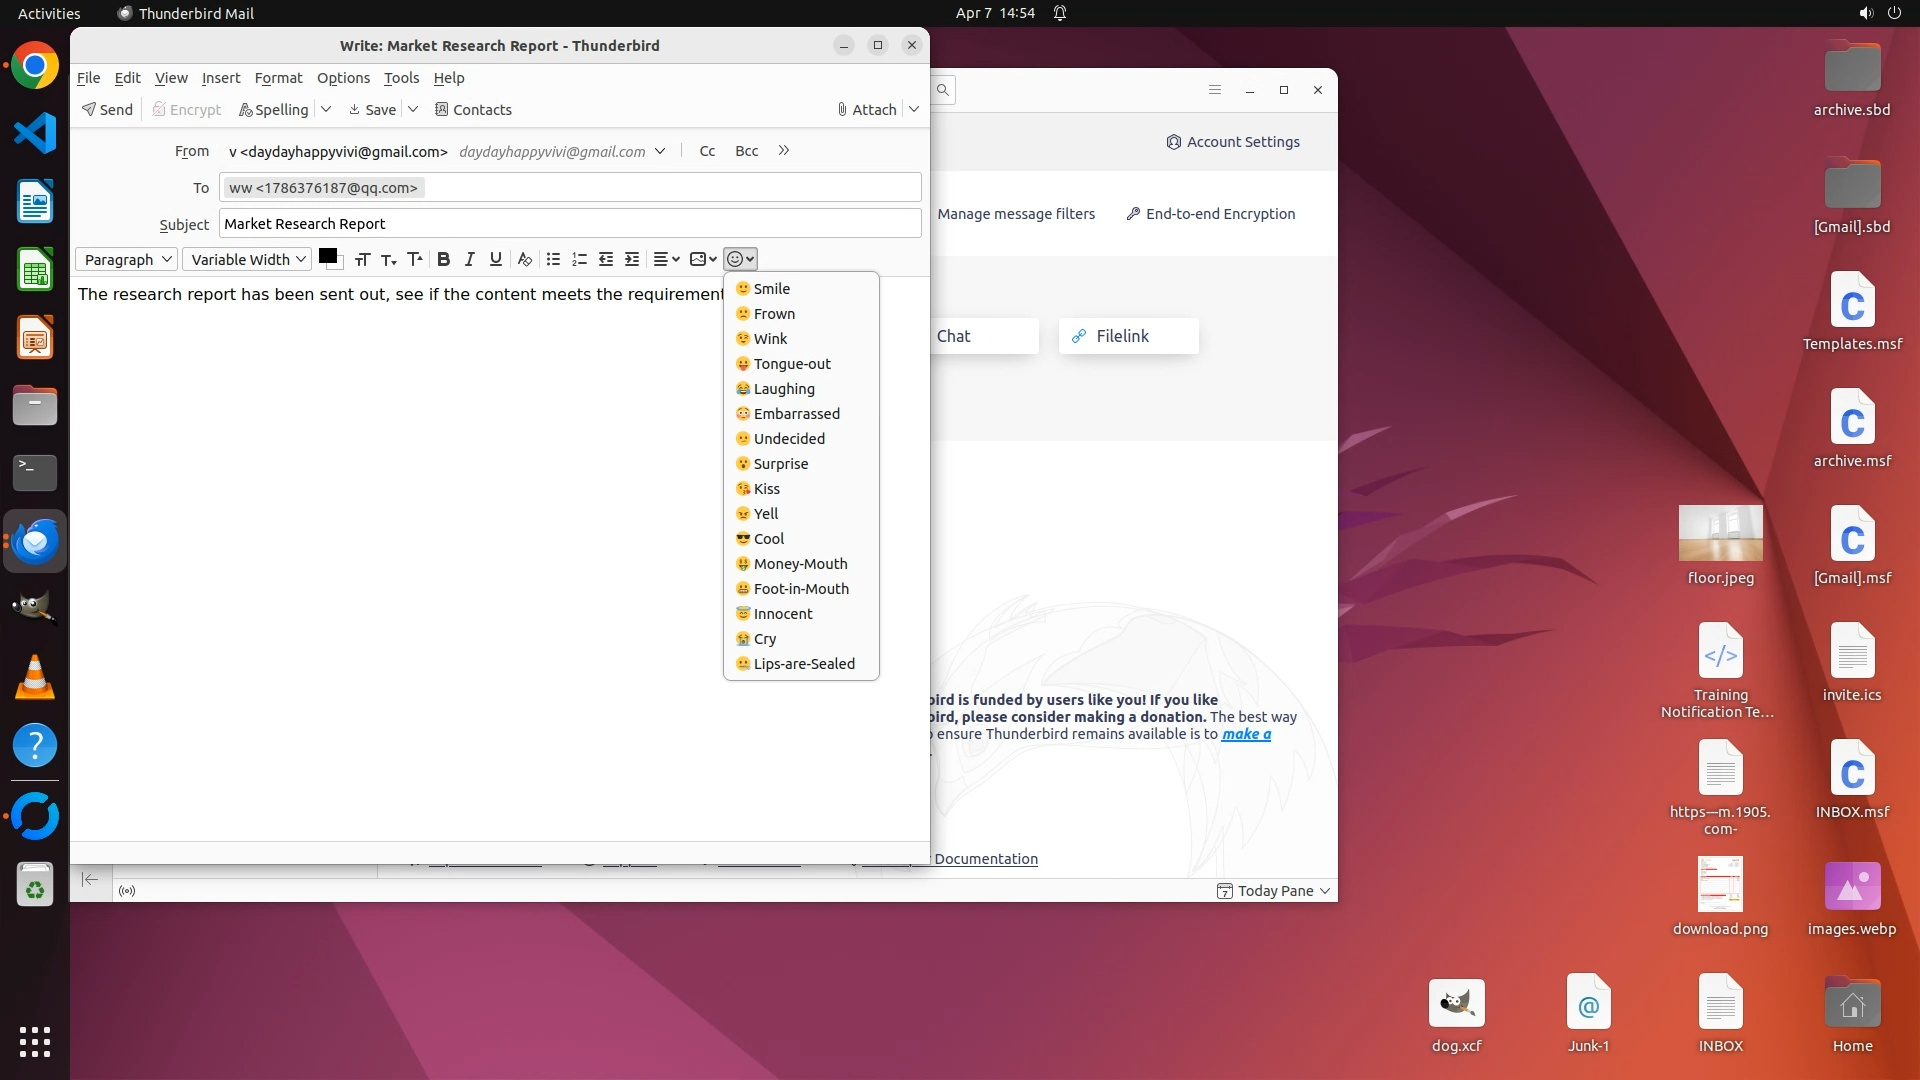Open the insert image dropdown icon

coord(703,260)
